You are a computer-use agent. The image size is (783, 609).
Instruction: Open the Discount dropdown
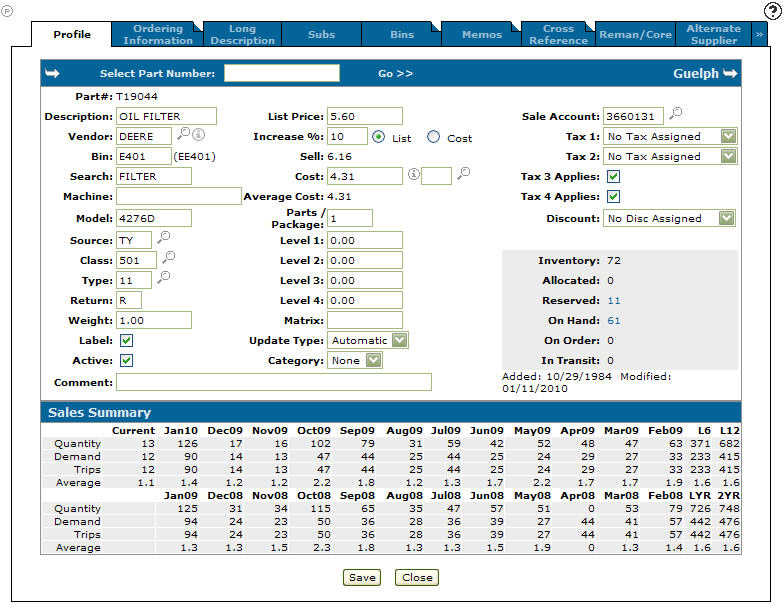point(669,218)
